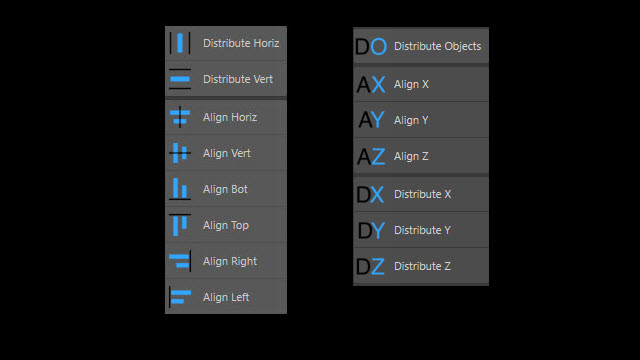Pick the Align Y text entry

click(411, 120)
